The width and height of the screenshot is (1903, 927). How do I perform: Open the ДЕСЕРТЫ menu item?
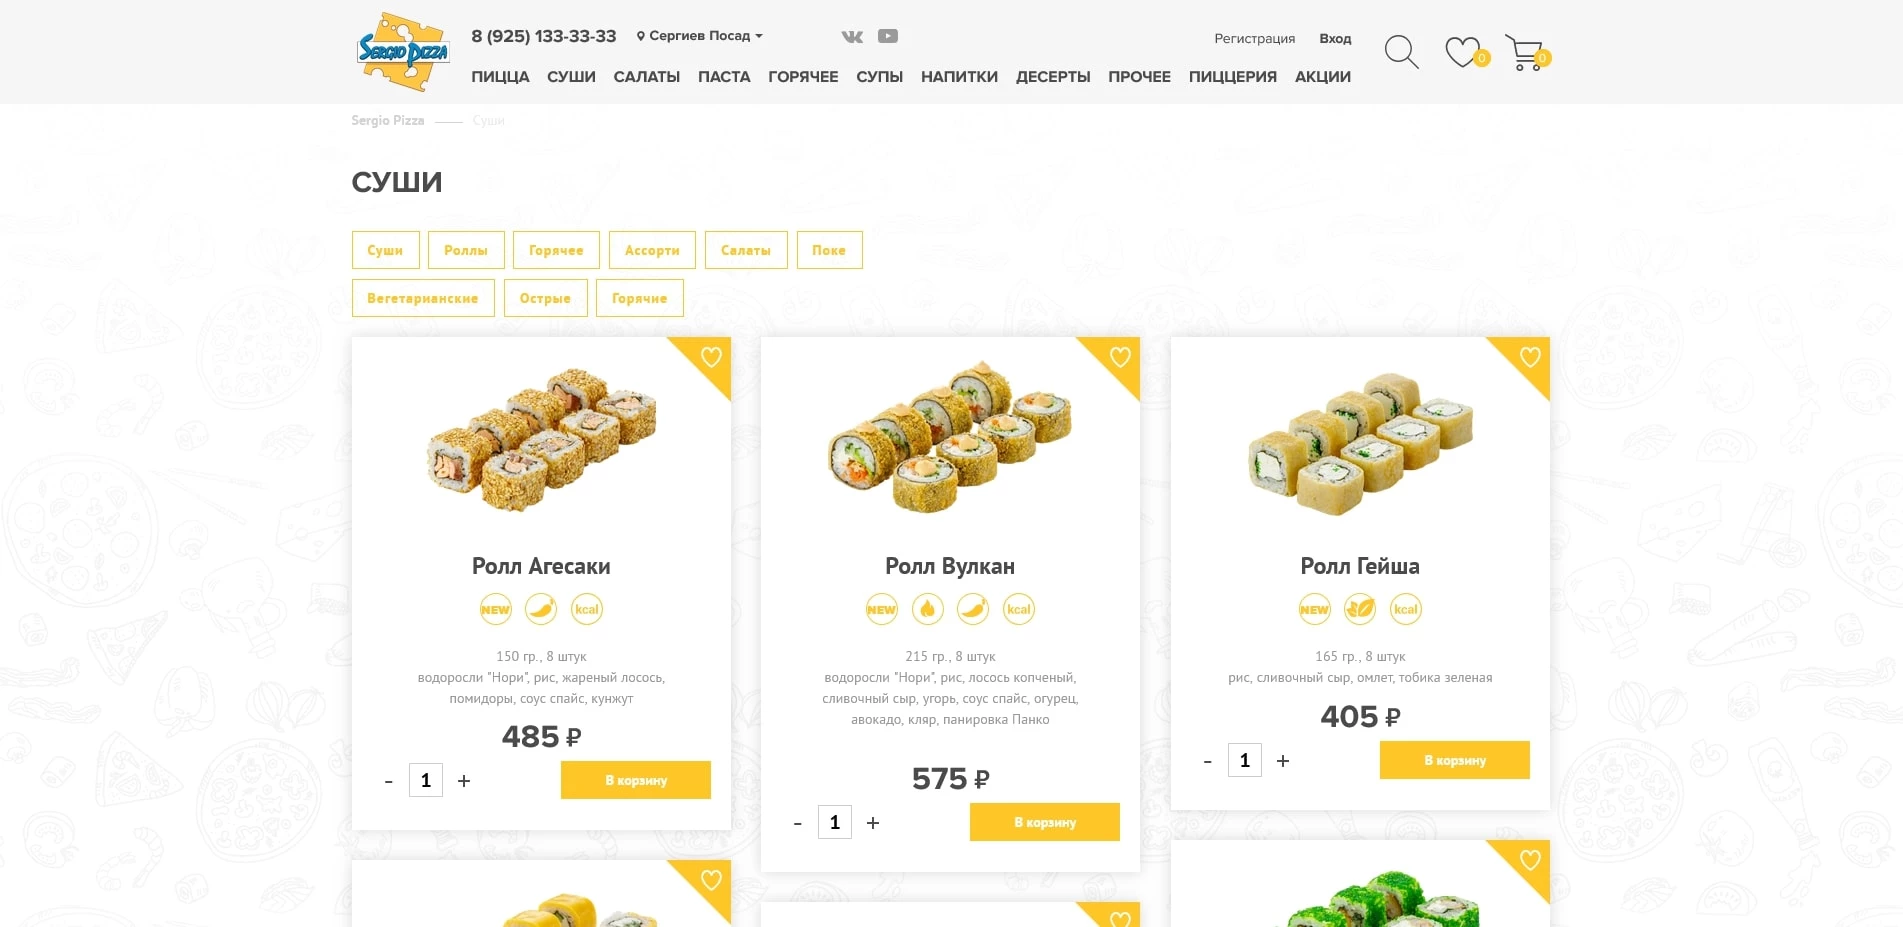(1053, 77)
